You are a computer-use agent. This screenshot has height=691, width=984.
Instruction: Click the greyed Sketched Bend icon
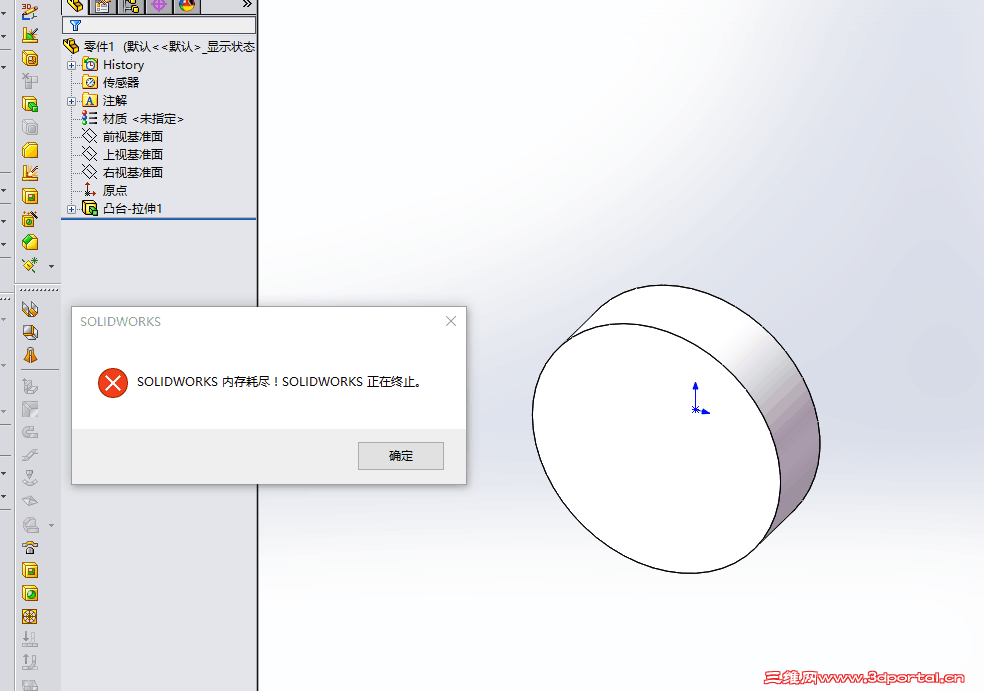pyautogui.click(x=29, y=478)
